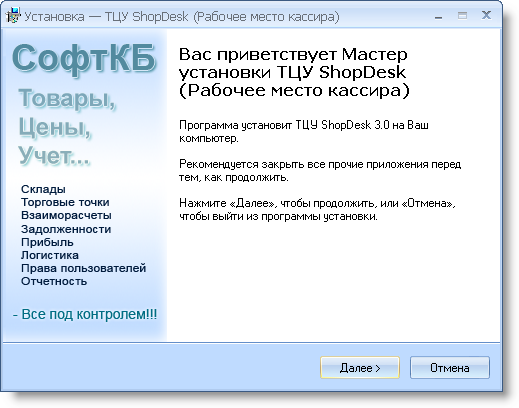Click the Задолженности entry in the banner

[66, 229]
